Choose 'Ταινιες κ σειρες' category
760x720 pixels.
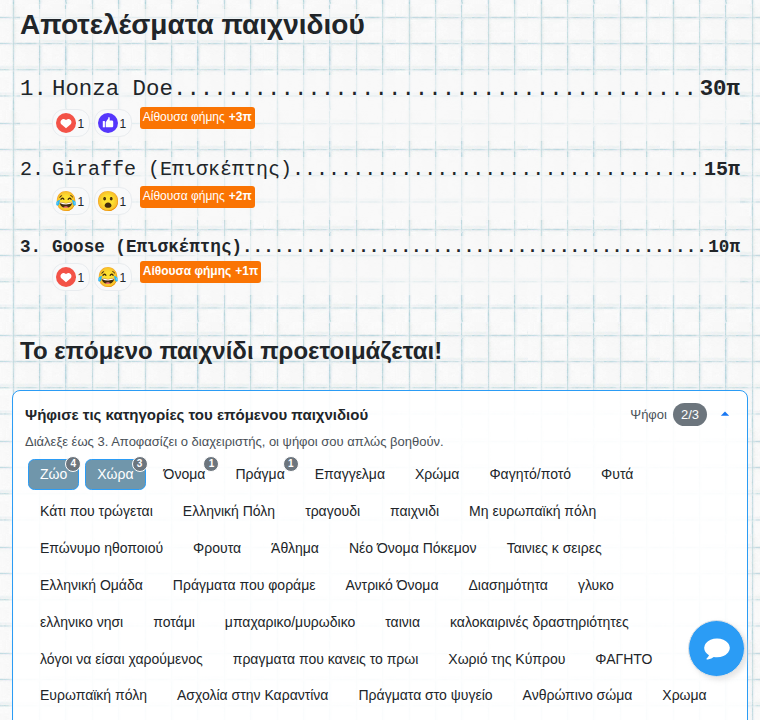coord(554,548)
